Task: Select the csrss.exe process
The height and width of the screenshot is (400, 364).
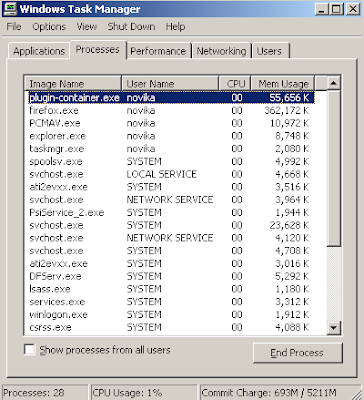Action: (x=171, y=327)
